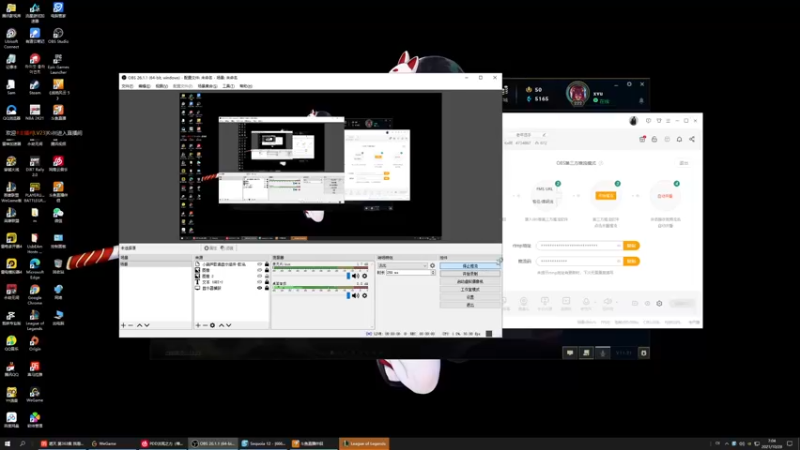The height and width of the screenshot is (450, 800).
Task: Click the rtmp地址 input field in Douyu companion
Action: tap(579, 246)
